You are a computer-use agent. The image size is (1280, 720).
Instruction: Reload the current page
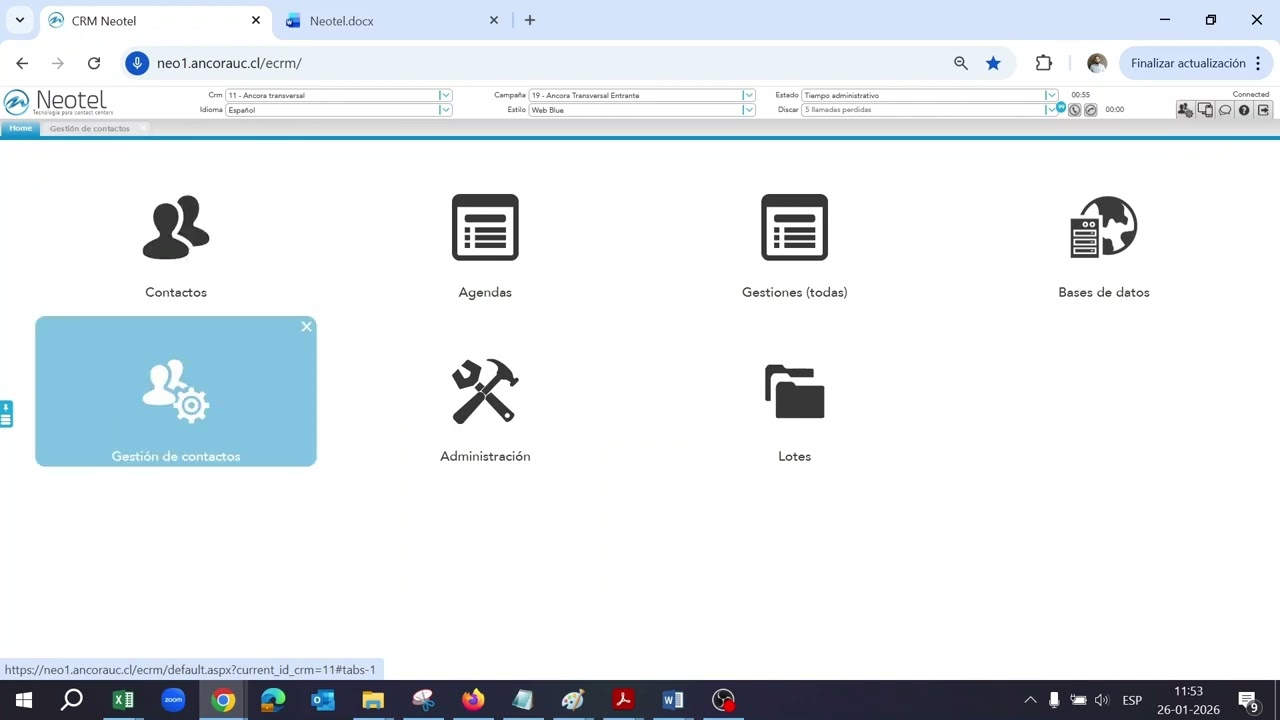point(94,63)
